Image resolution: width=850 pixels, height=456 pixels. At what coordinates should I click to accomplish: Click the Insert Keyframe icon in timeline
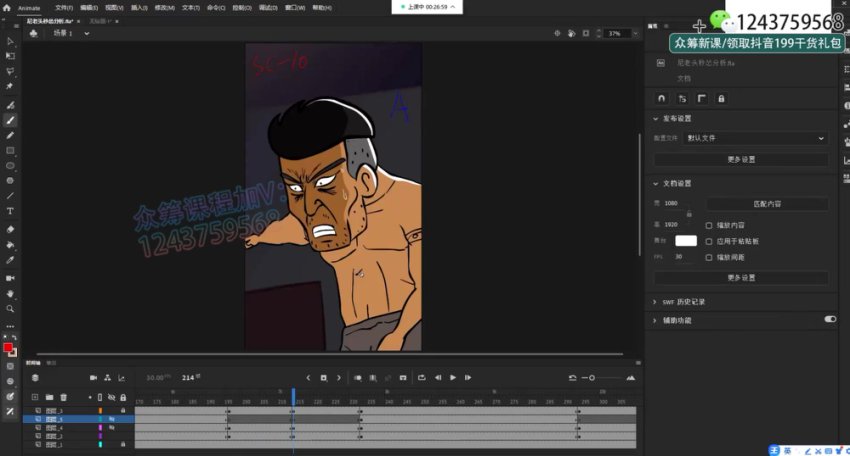click(324, 377)
